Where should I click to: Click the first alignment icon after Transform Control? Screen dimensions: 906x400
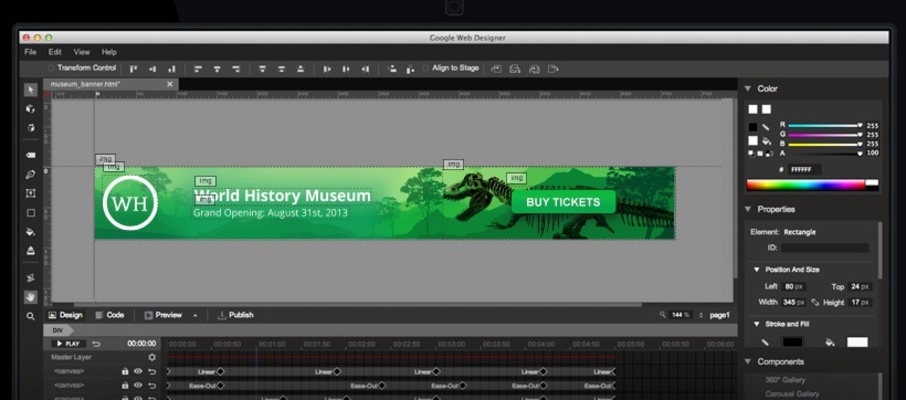click(x=133, y=69)
